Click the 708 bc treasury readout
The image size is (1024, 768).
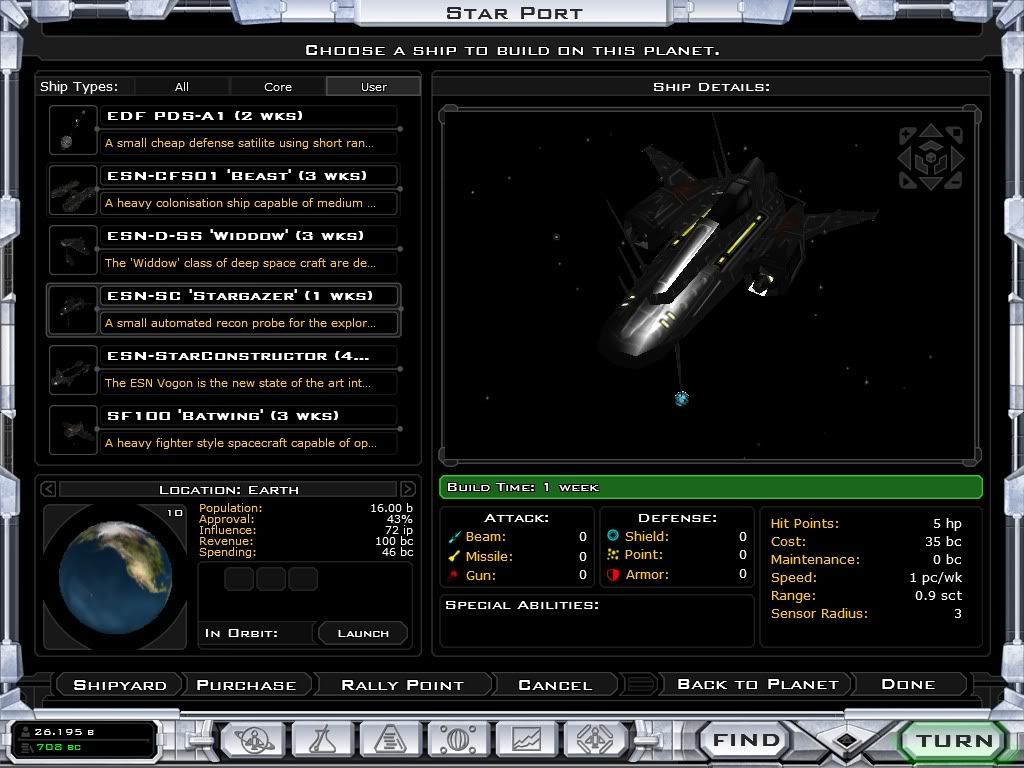click(58, 747)
